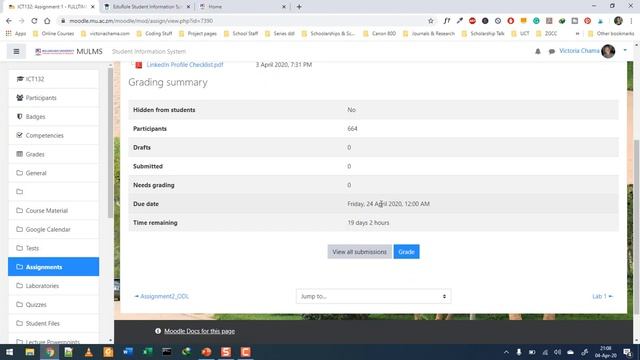Expand the user menu dropdown arrow
The width and height of the screenshot is (640, 360).
tap(625, 50)
